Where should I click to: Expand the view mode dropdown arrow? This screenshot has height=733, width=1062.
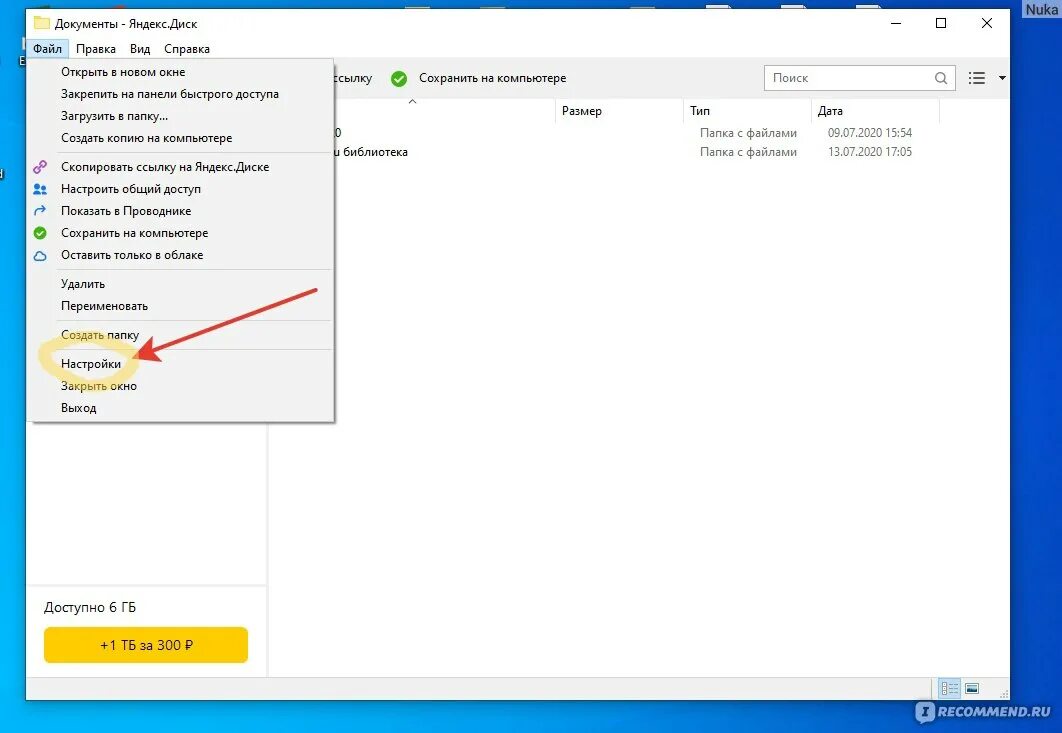[1002, 78]
